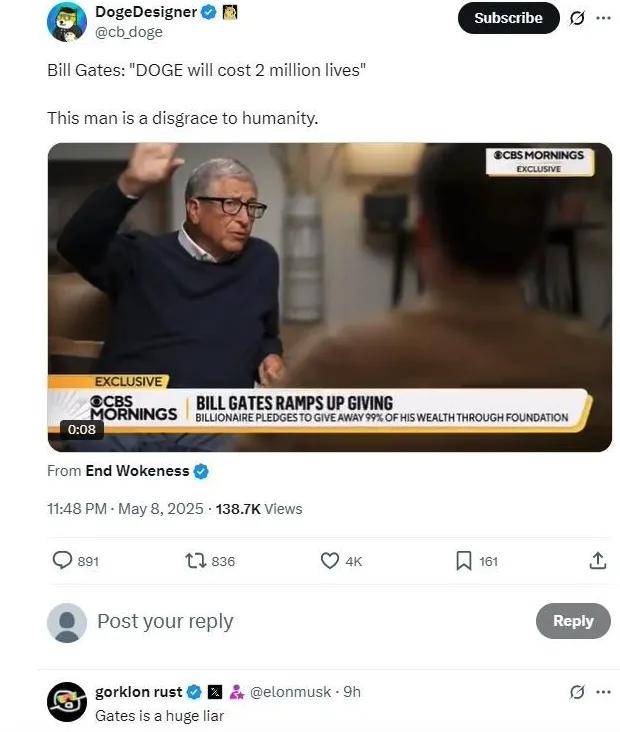This screenshot has width=620, height=732.
Task: Open the three-dot menu on DogeDesigner's post
Action: 603,18
